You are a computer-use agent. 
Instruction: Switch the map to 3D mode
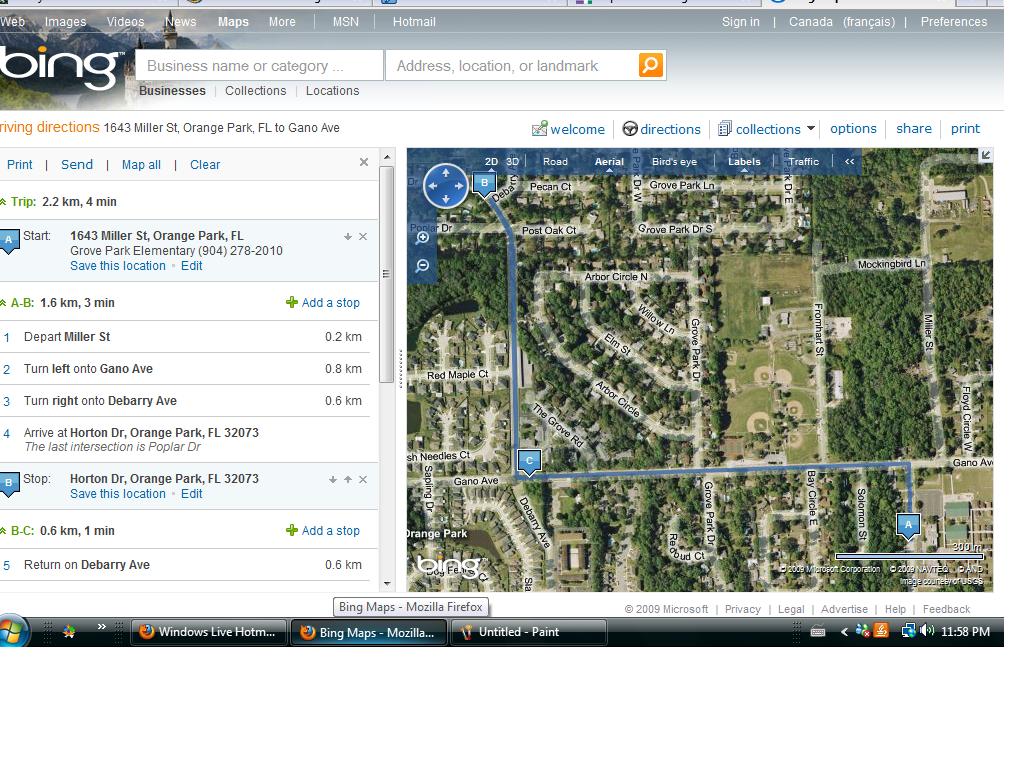point(513,161)
